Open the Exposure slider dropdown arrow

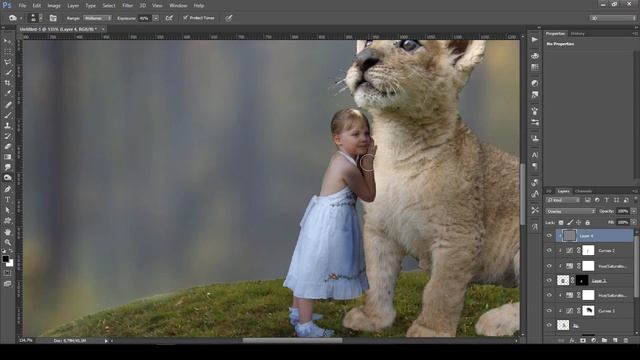pos(156,18)
